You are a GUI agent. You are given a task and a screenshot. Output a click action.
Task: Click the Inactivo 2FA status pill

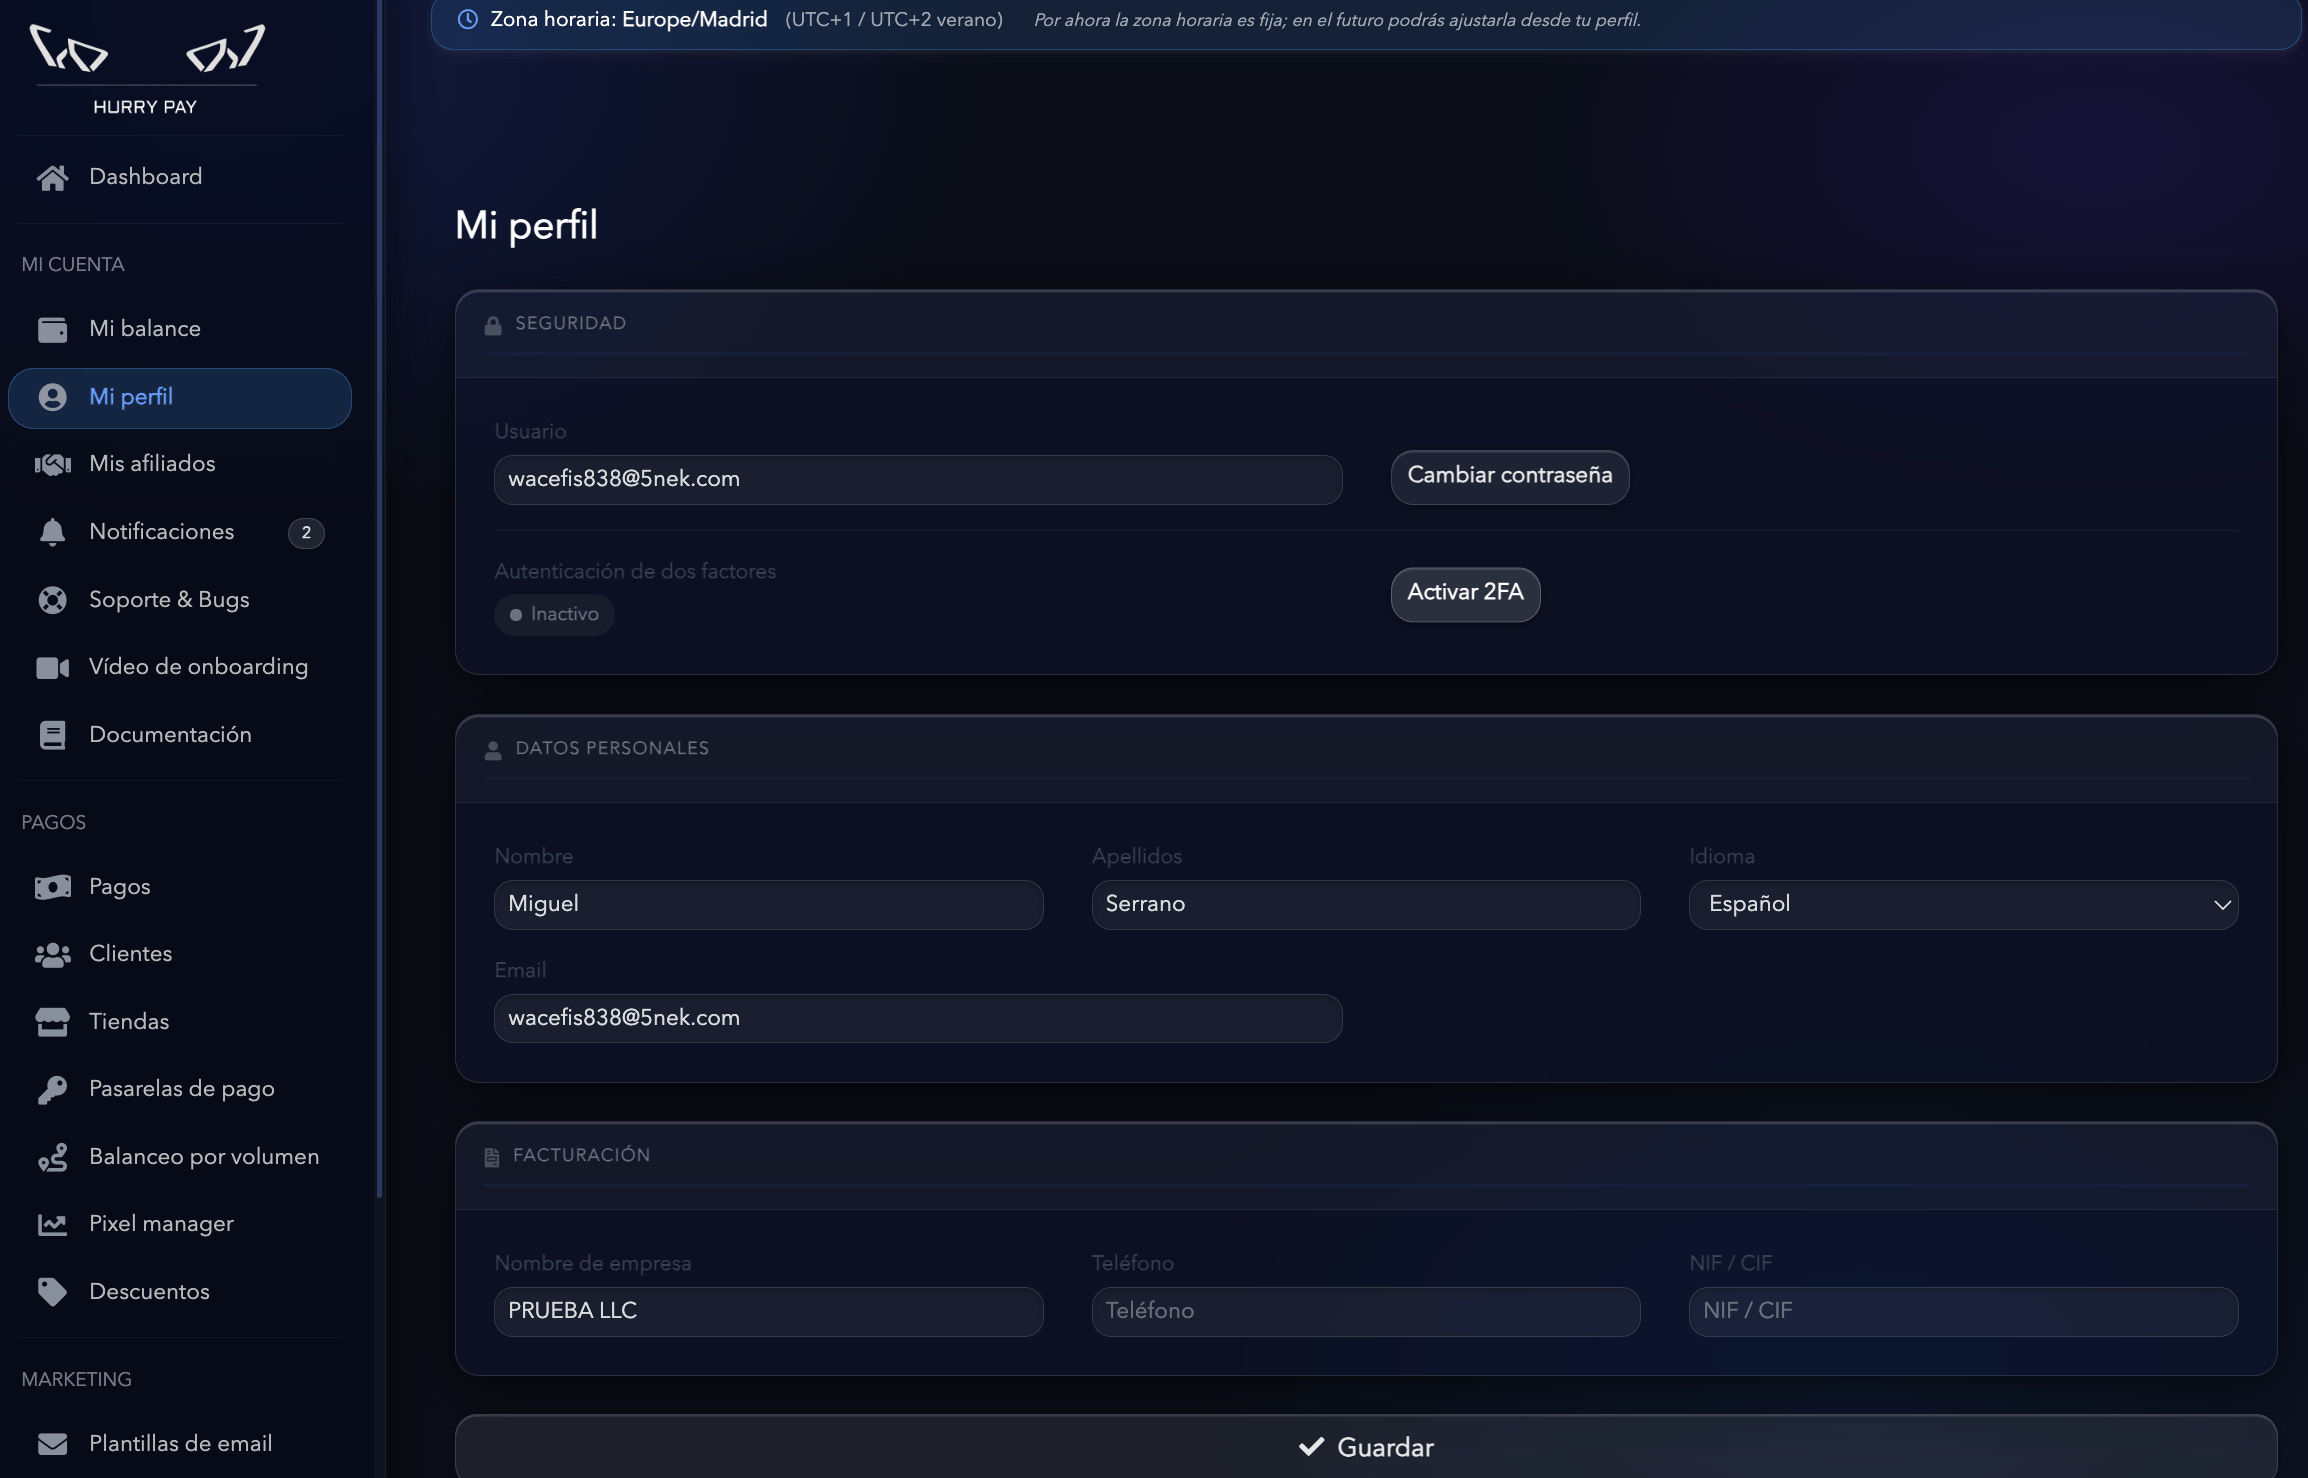coord(554,614)
